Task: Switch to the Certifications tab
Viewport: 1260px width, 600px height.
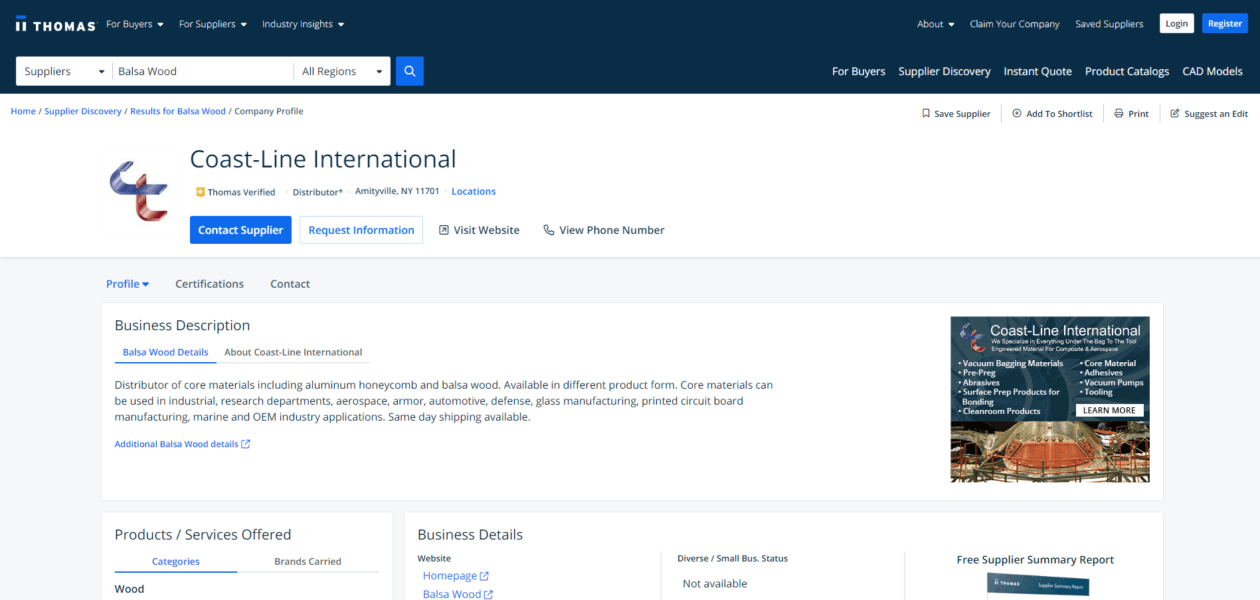Action: point(209,283)
